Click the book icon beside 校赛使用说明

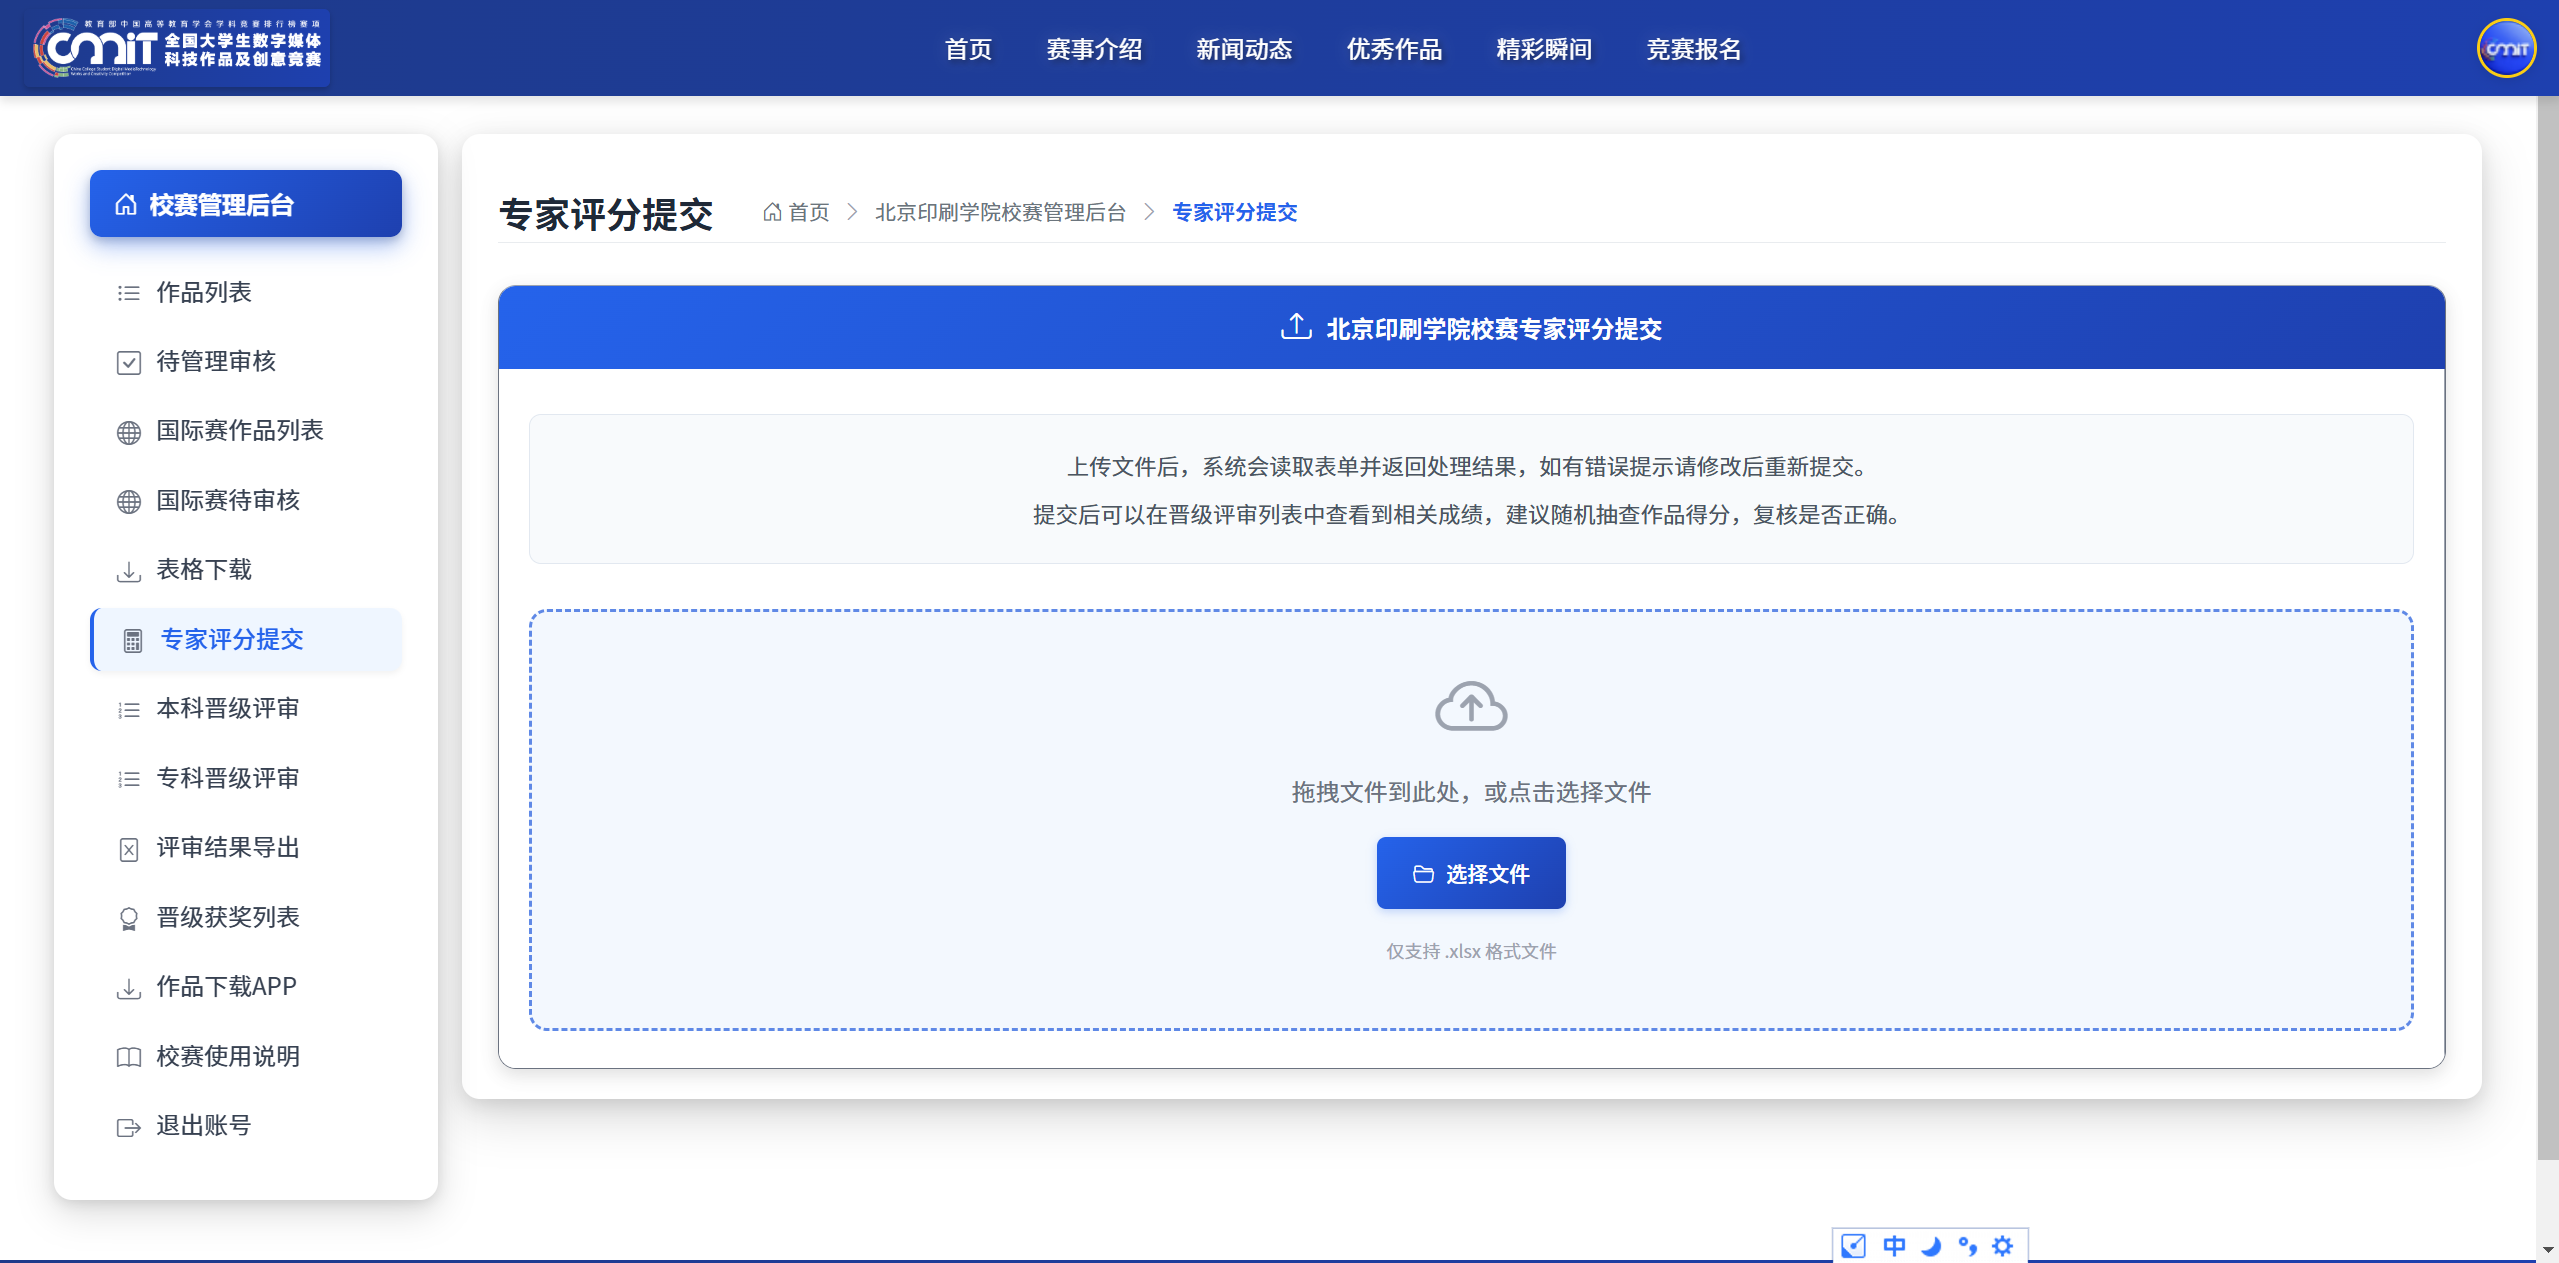click(x=129, y=1057)
